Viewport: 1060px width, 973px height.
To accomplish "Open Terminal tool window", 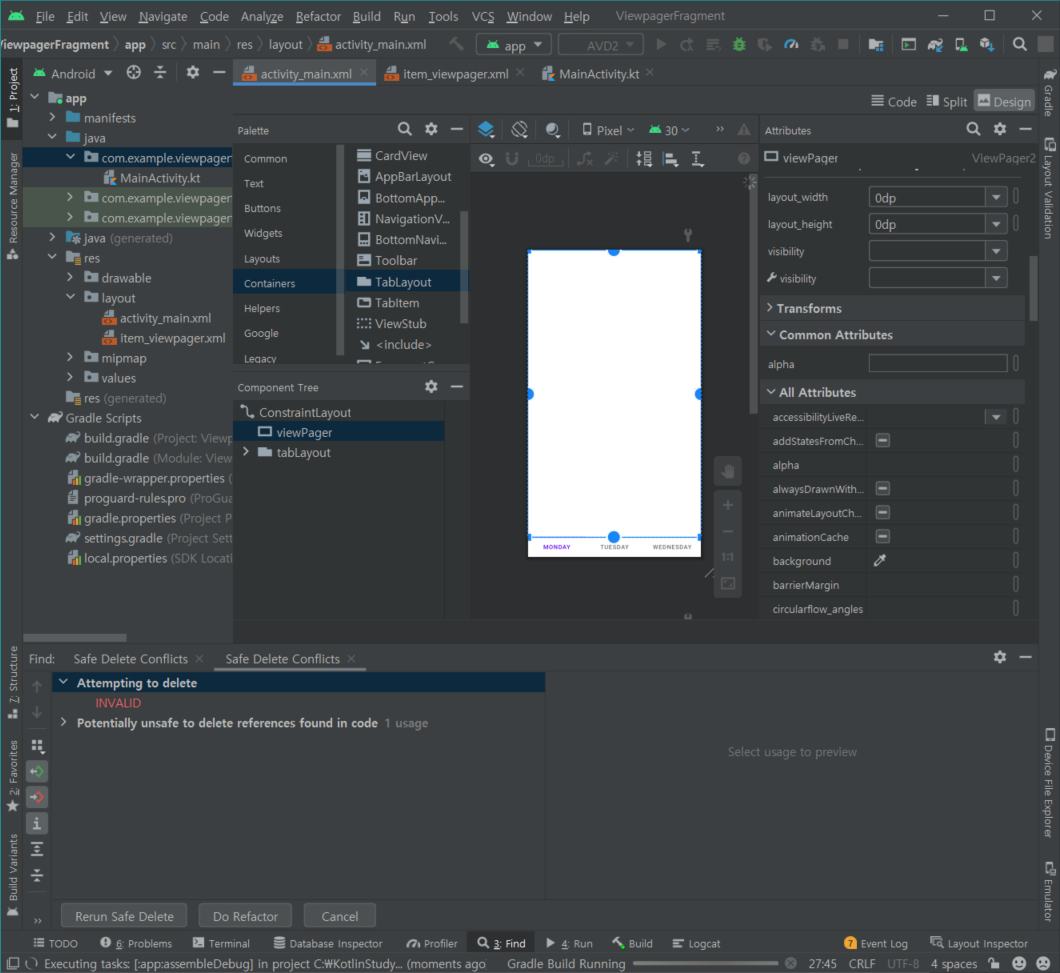I will coord(221,943).
